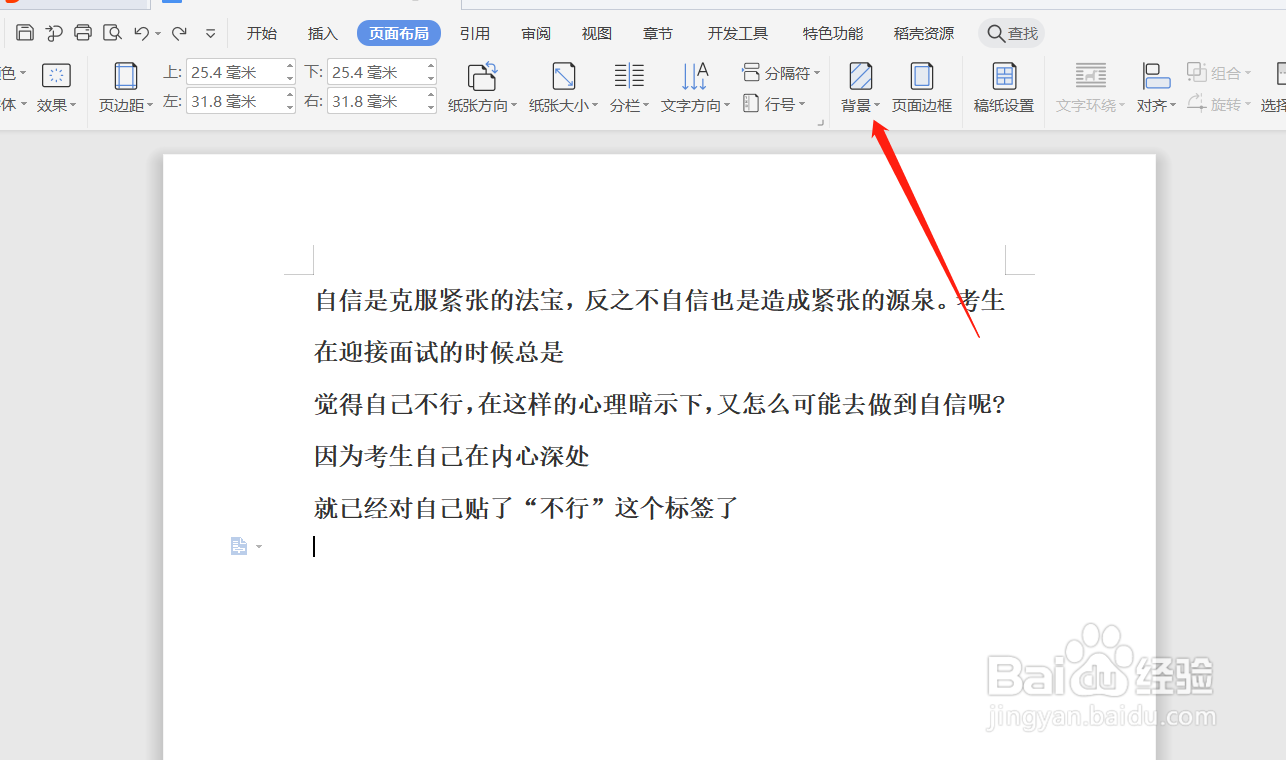Screen dimensions: 1286x760
Task: Click the 分栏 columns icon
Action: click(629, 76)
